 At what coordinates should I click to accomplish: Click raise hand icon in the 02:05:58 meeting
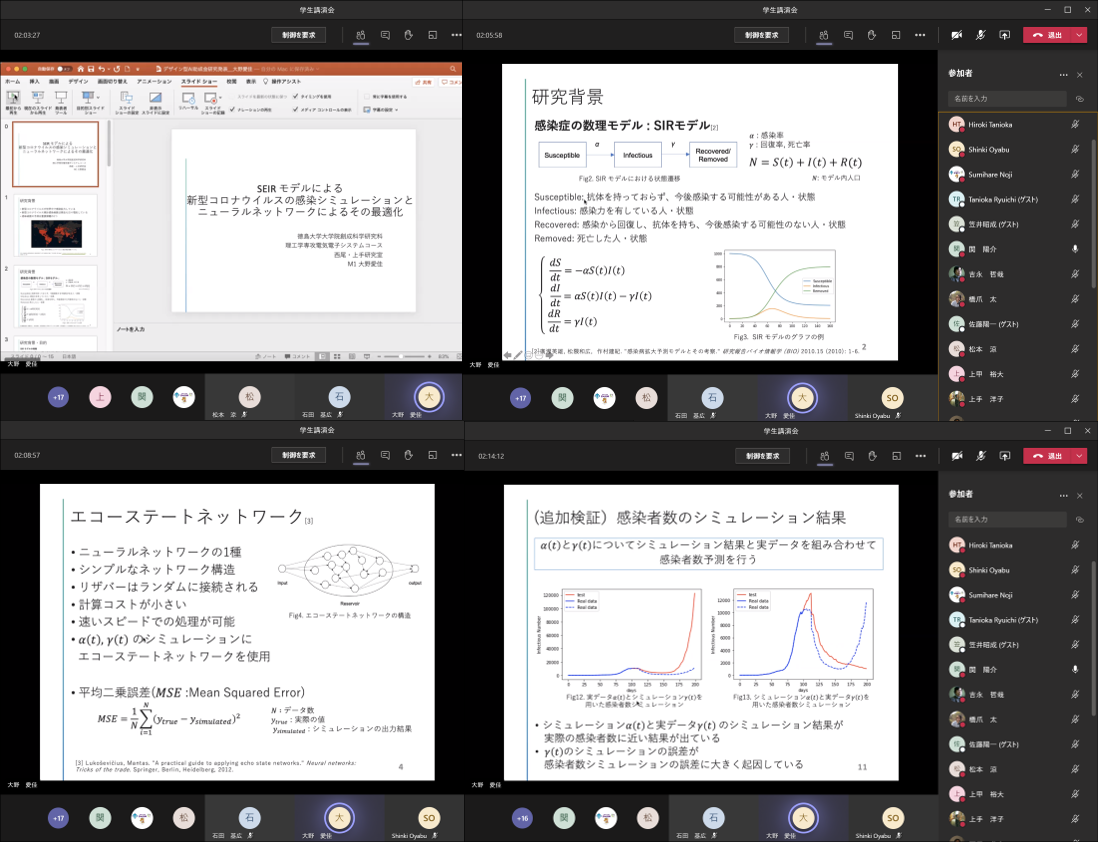872,35
